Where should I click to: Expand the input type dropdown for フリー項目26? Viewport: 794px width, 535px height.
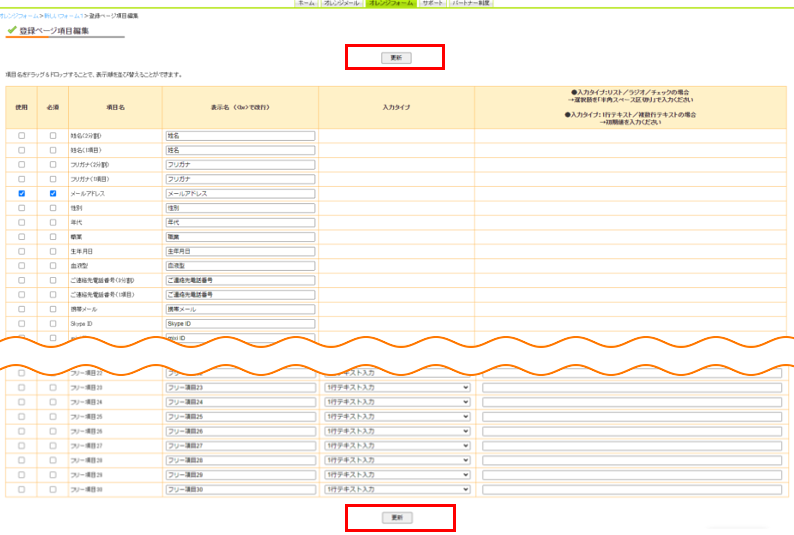point(397,431)
